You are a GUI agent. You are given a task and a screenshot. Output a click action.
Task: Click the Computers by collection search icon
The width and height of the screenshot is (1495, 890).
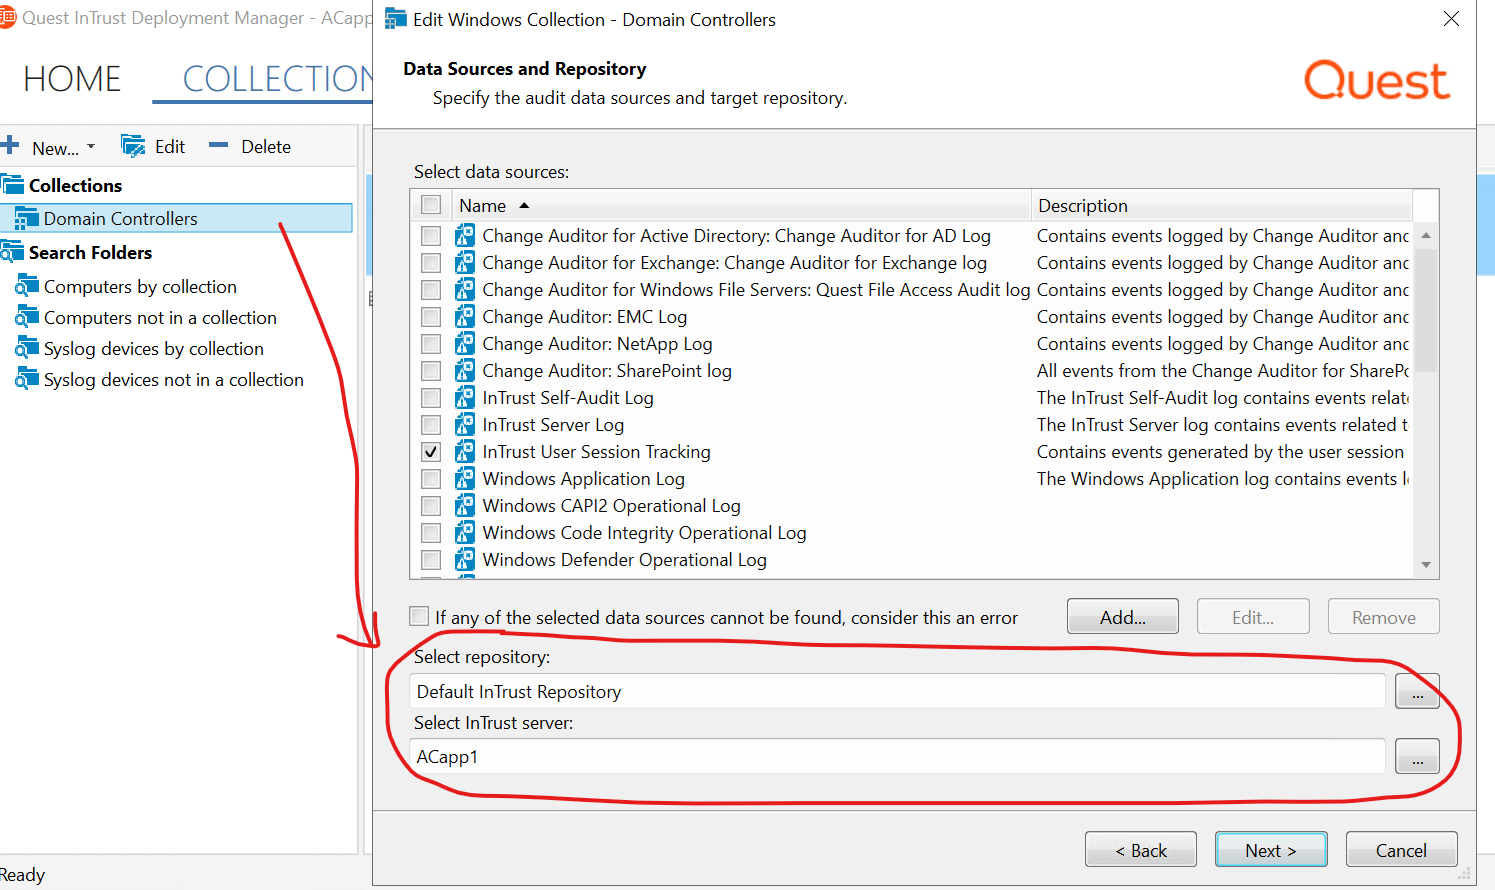(27, 286)
